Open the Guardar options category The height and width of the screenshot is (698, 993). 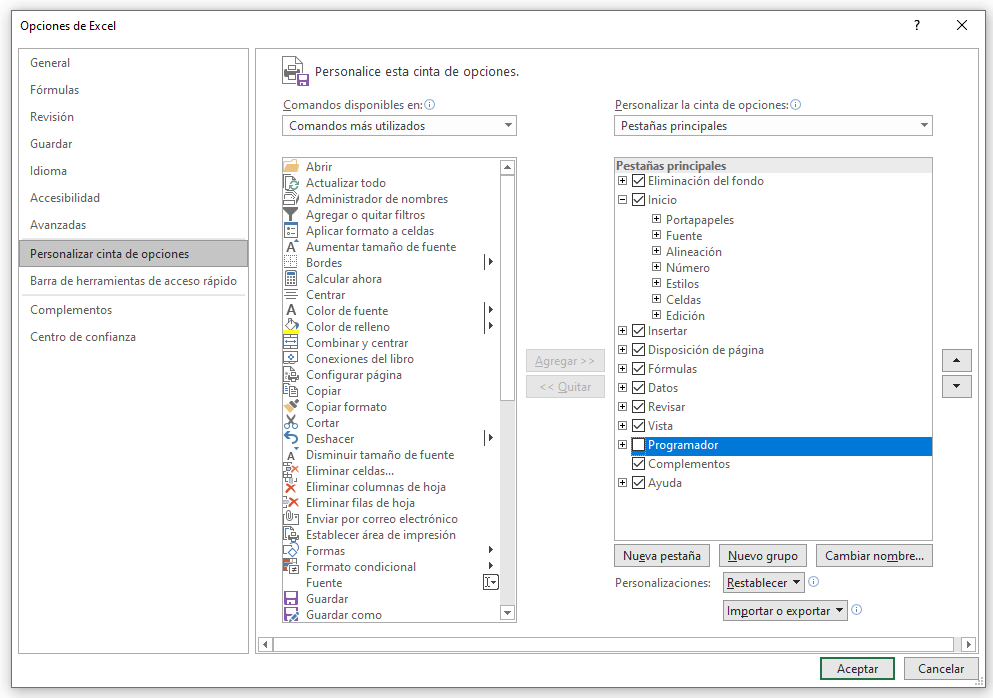[x=133, y=144]
